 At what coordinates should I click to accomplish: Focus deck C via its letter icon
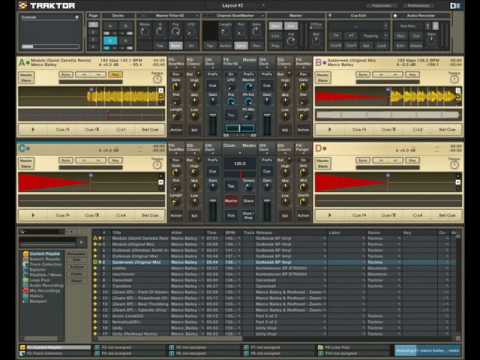point(22,148)
